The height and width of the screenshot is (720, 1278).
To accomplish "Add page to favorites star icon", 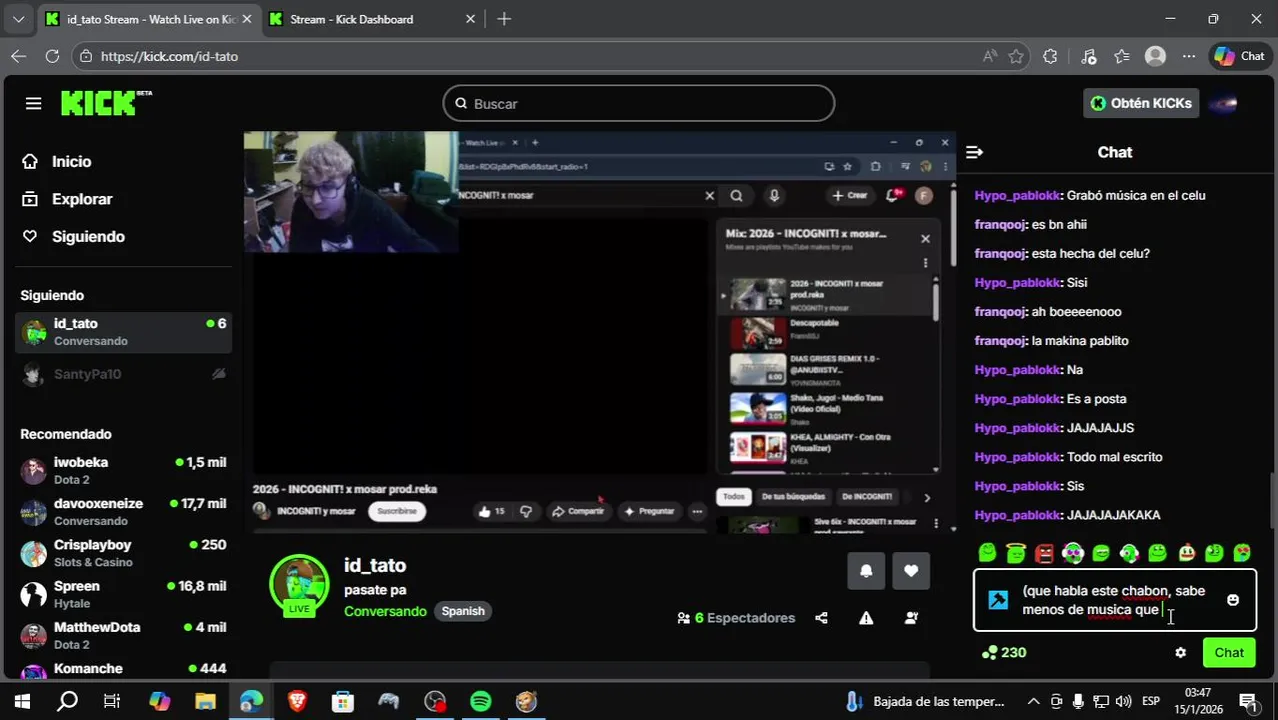I will pos(1016,56).
